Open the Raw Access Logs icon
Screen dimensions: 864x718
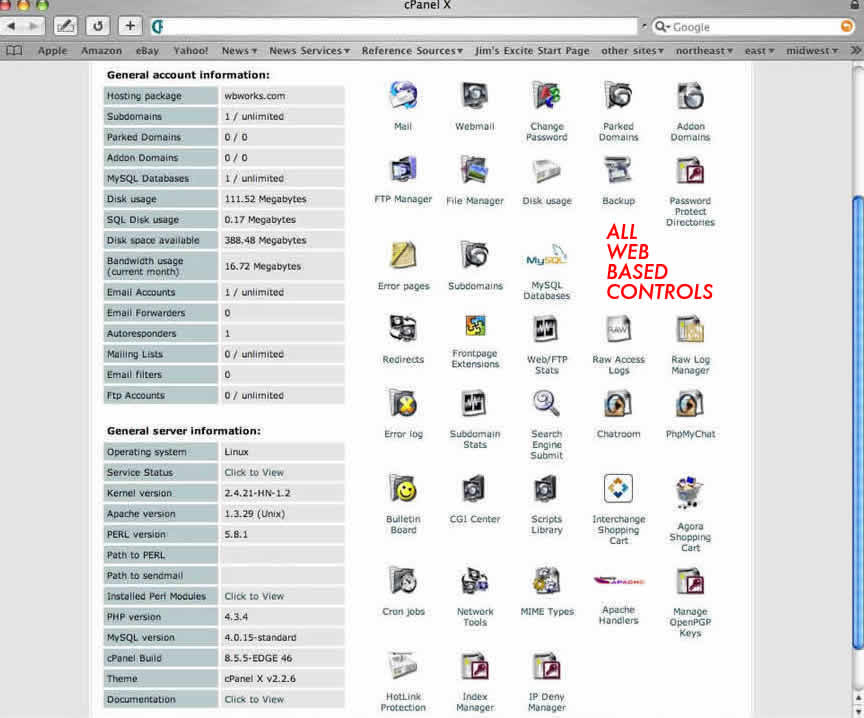pyautogui.click(x=618, y=329)
